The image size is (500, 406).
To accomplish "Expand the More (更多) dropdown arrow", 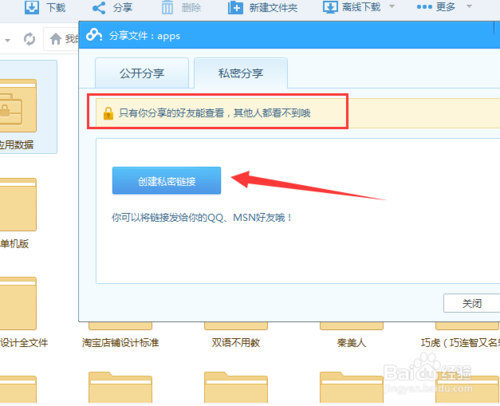I will (x=469, y=6).
